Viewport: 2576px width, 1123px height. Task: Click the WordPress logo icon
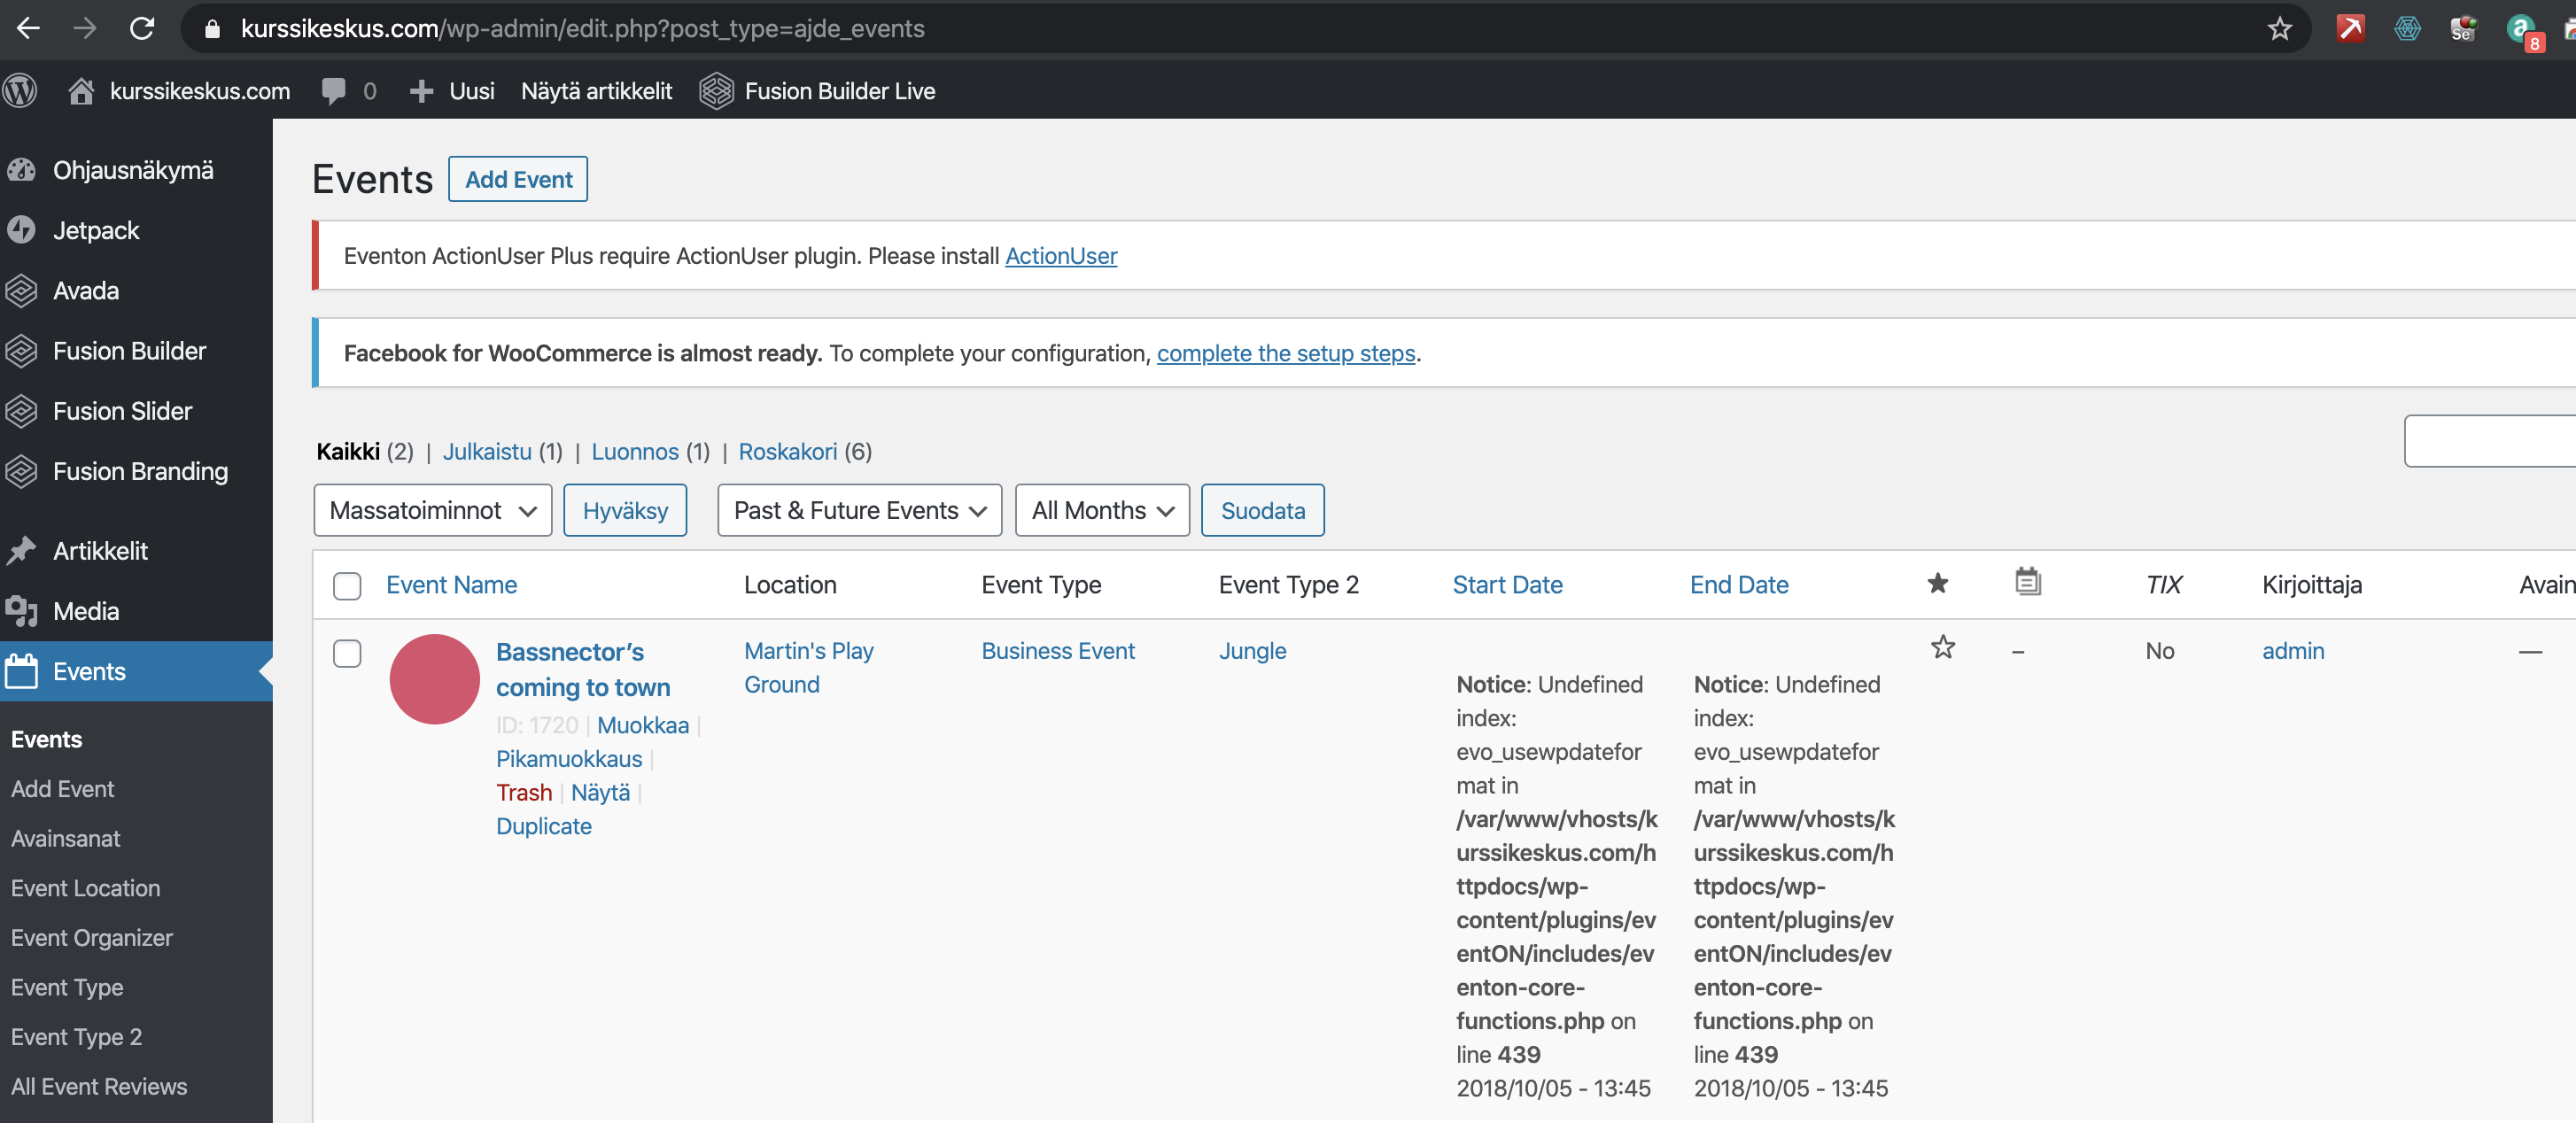click(x=20, y=91)
